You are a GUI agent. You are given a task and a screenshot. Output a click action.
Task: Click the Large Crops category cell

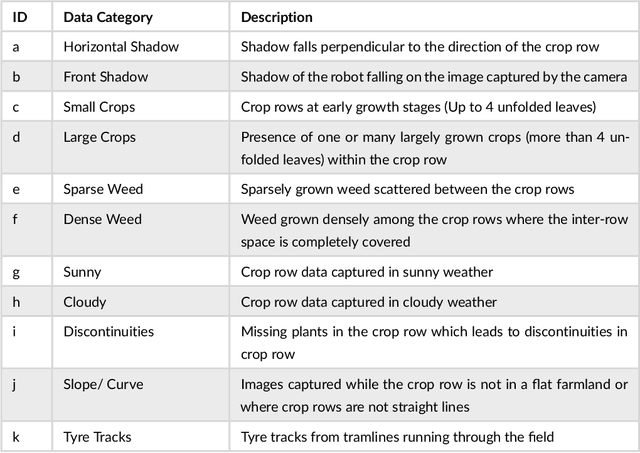(x=99, y=136)
